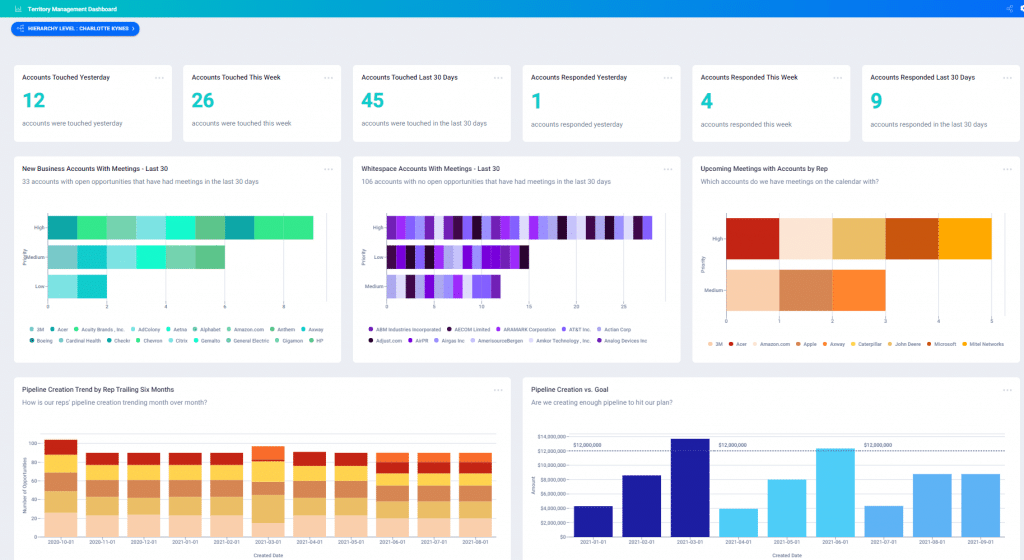This screenshot has width=1024, height=560.
Task: Click the 45 value on Accounts Touched Last 30 Days
Action: 372,101
